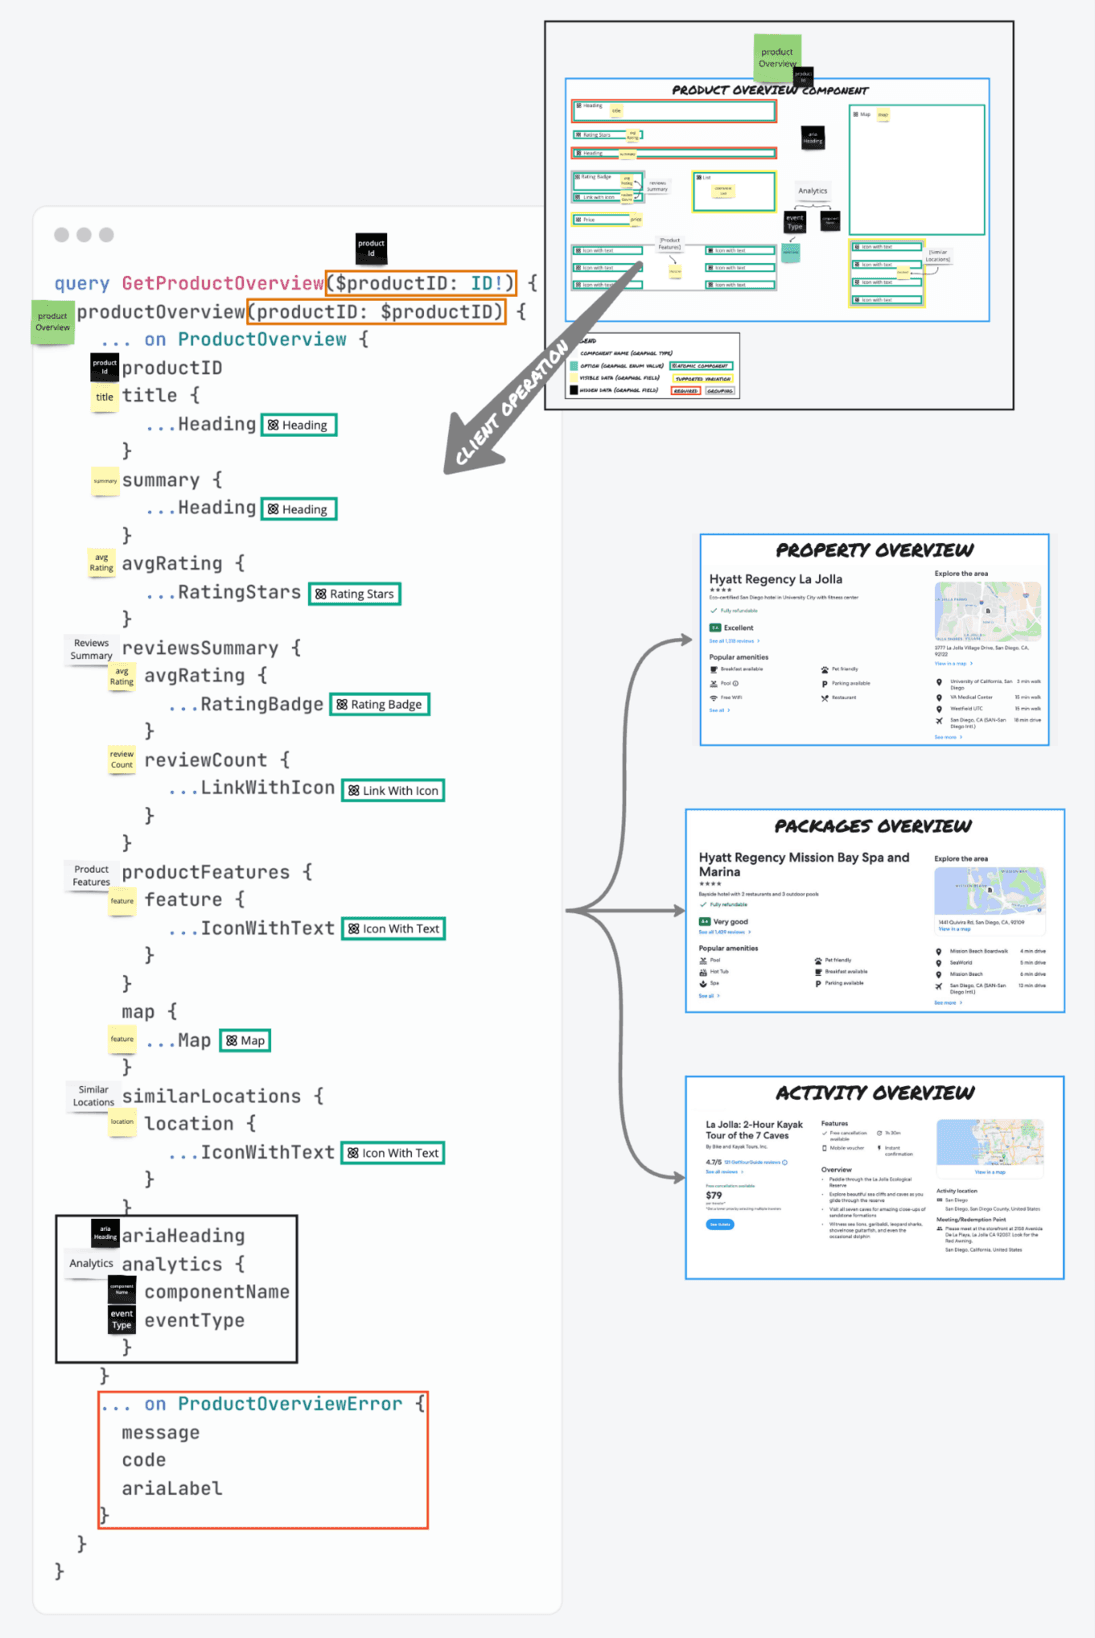Click Icon With Text badge under feature
The image size is (1095, 1638).
(393, 928)
